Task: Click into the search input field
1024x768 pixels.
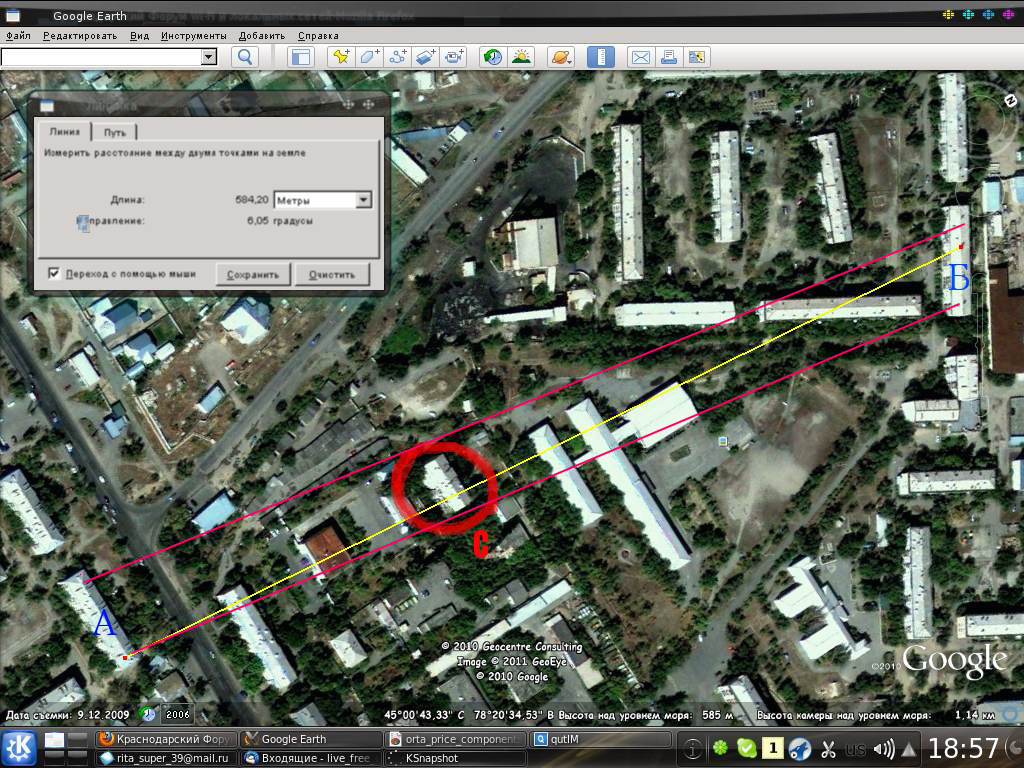Action: [x=101, y=57]
